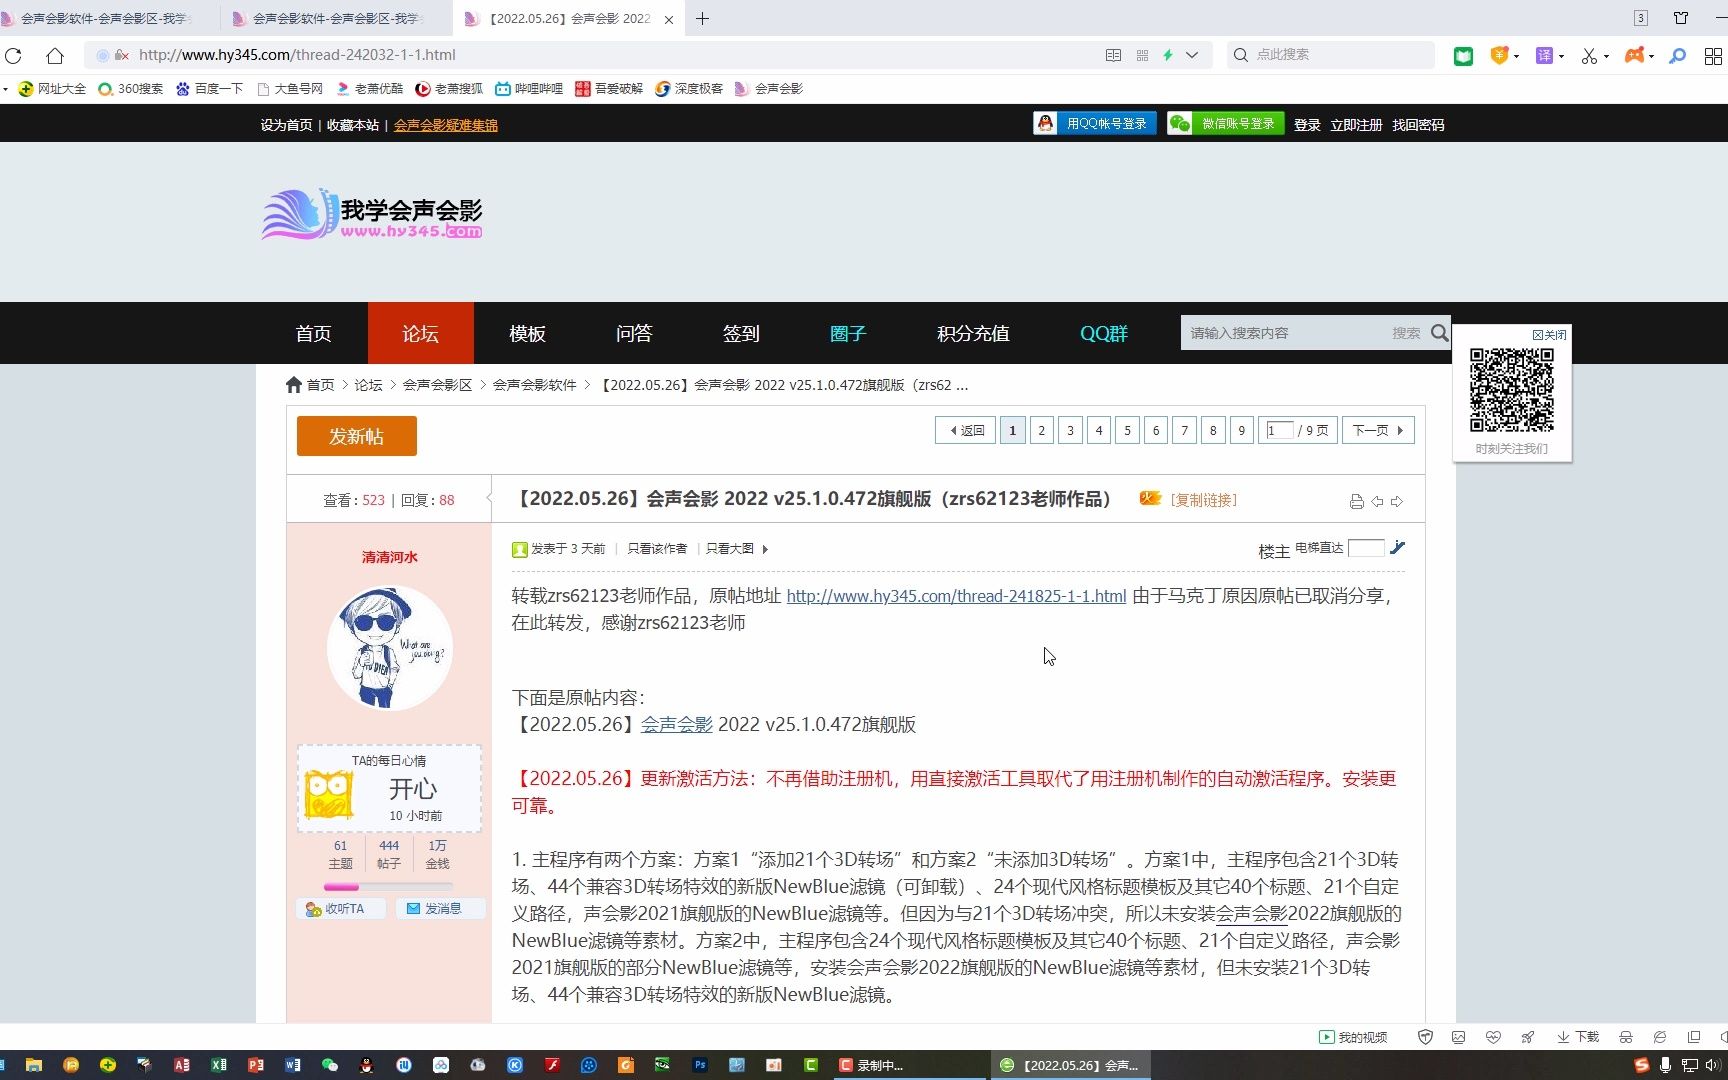Screen dimensions: 1728x1080
Task: Click the green lightning speed-mode icon
Action: coord(1168,56)
